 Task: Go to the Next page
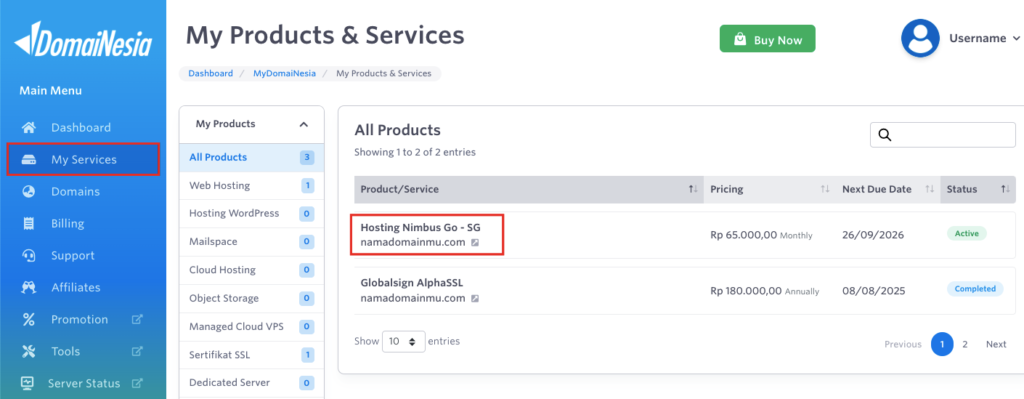(x=997, y=344)
